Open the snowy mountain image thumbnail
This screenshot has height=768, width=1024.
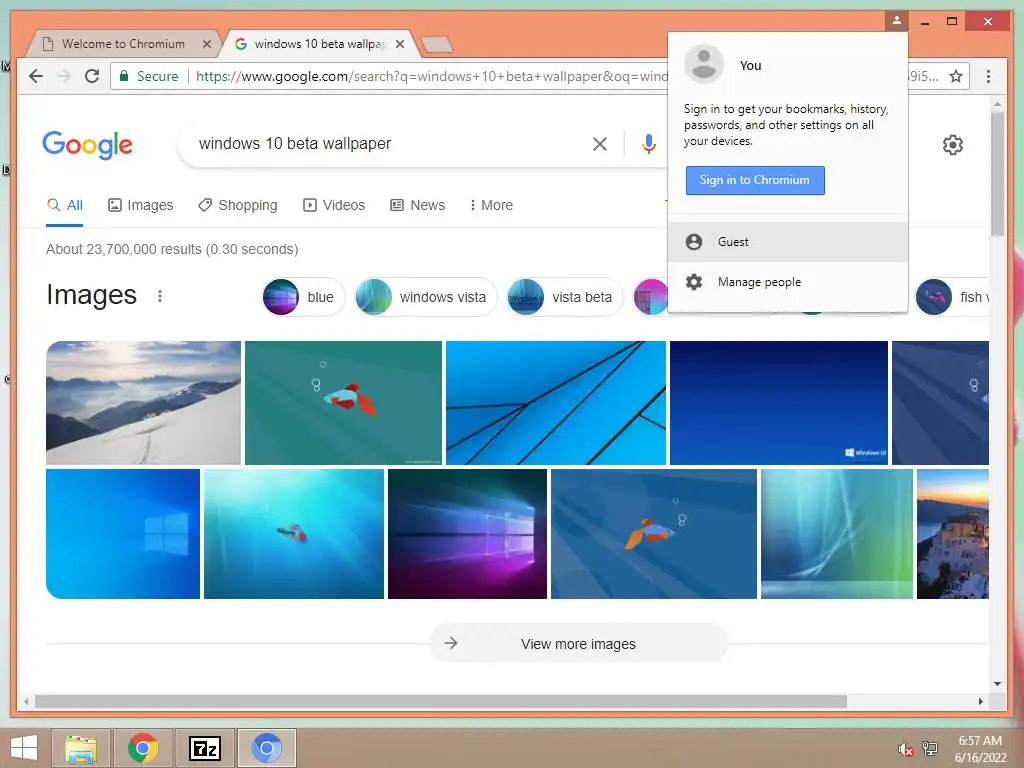(143, 403)
